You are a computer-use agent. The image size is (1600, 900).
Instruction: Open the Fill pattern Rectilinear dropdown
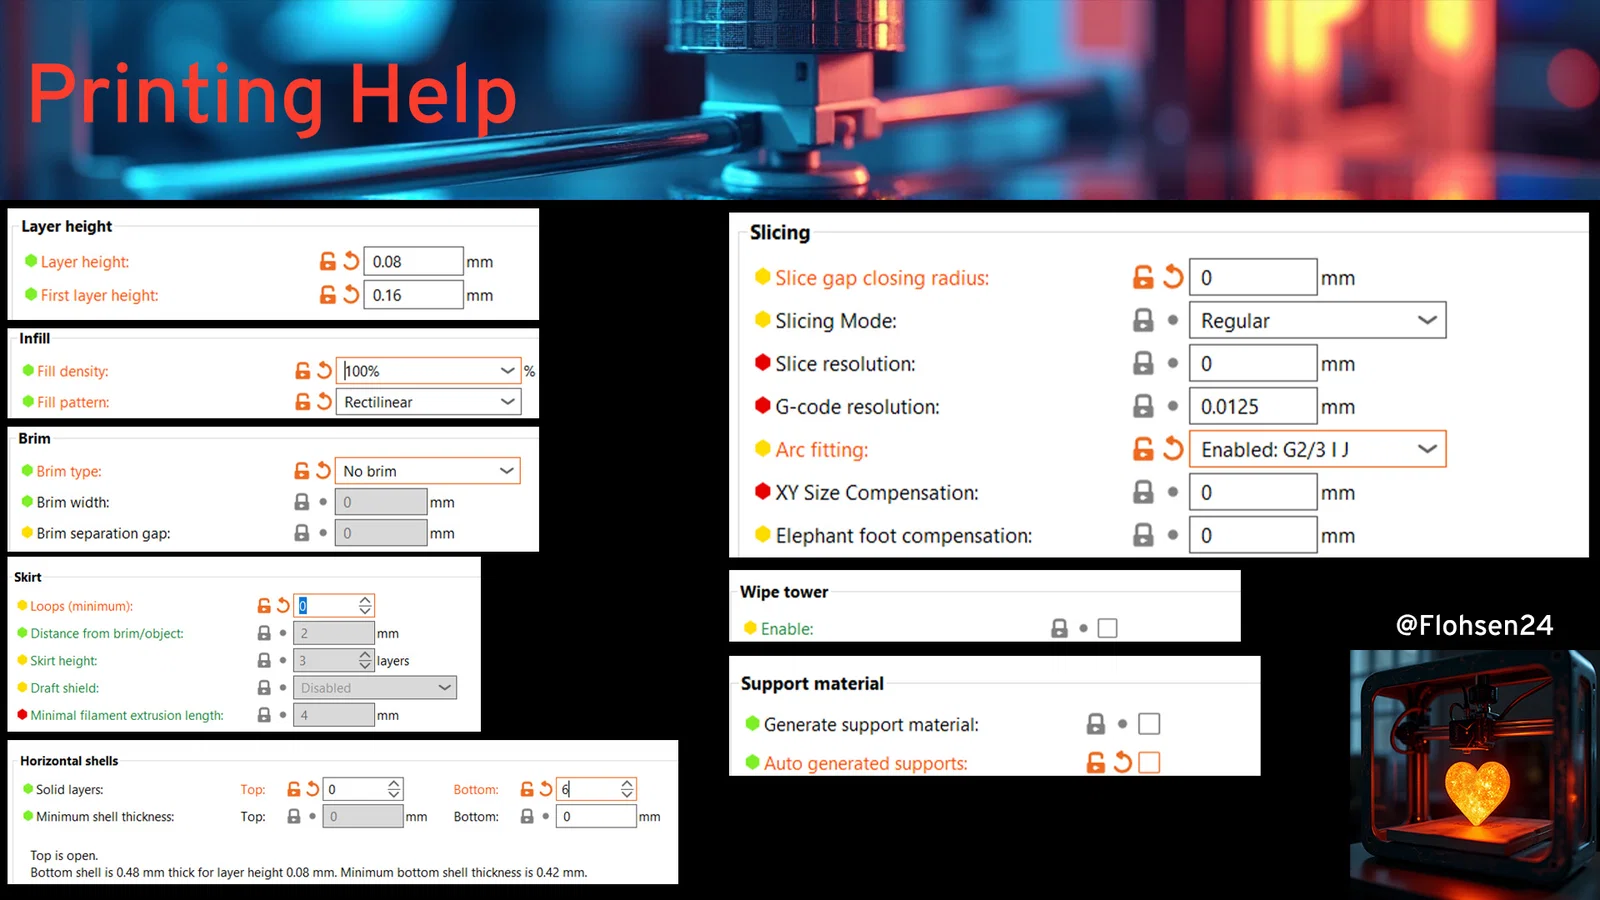coord(428,401)
